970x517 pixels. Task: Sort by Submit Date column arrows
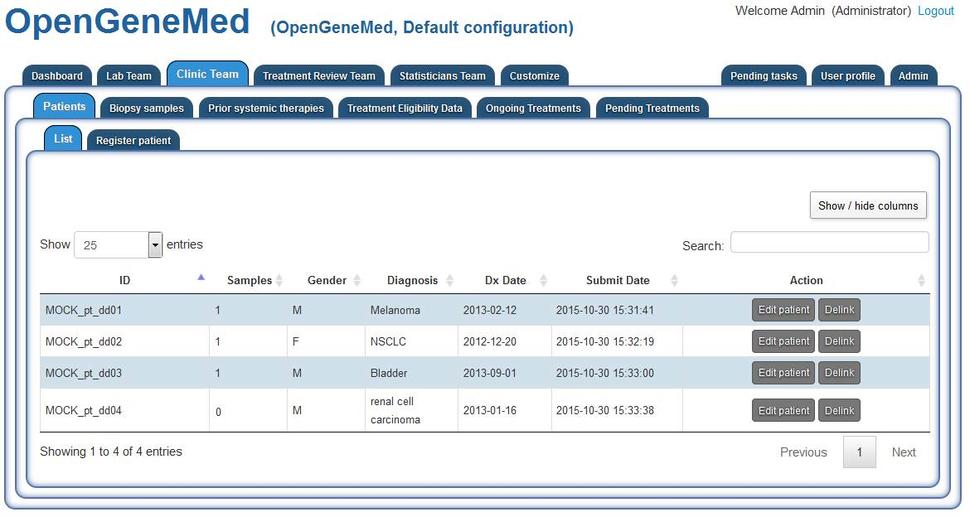[x=674, y=281]
